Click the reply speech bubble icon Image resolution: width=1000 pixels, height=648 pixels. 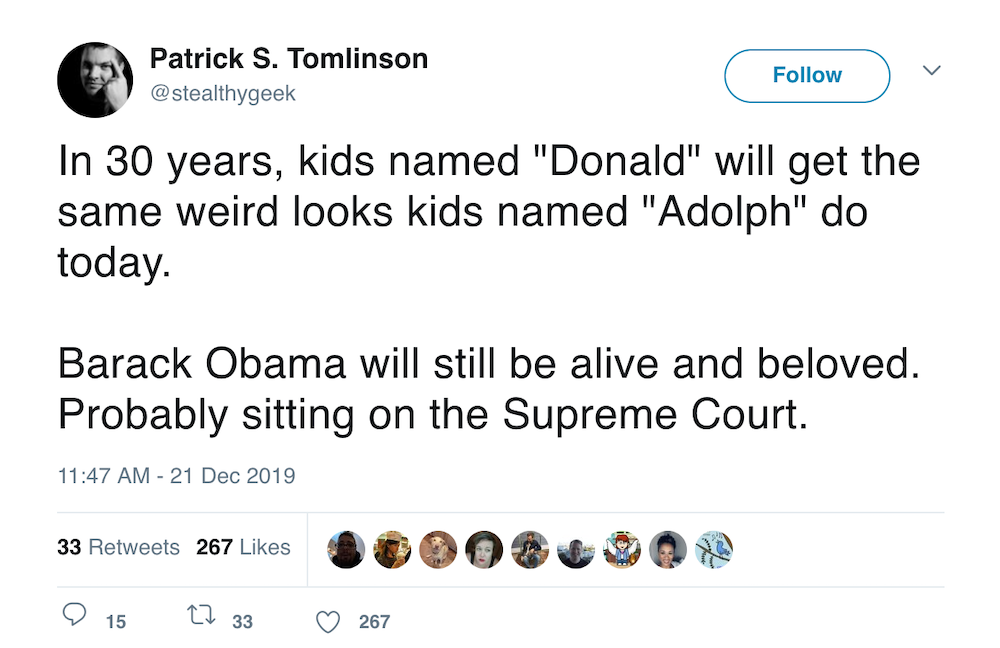pyautogui.click(x=75, y=615)
